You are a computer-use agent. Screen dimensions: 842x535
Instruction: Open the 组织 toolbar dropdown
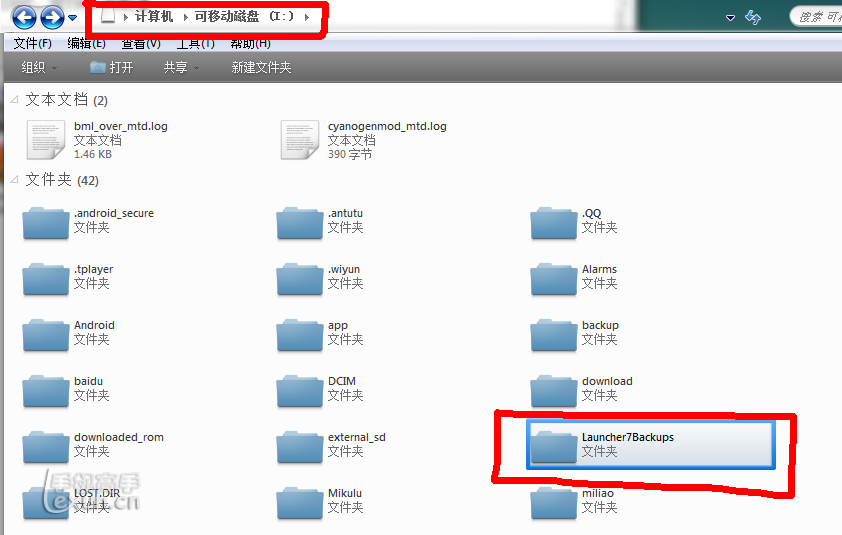coord(39,67)
